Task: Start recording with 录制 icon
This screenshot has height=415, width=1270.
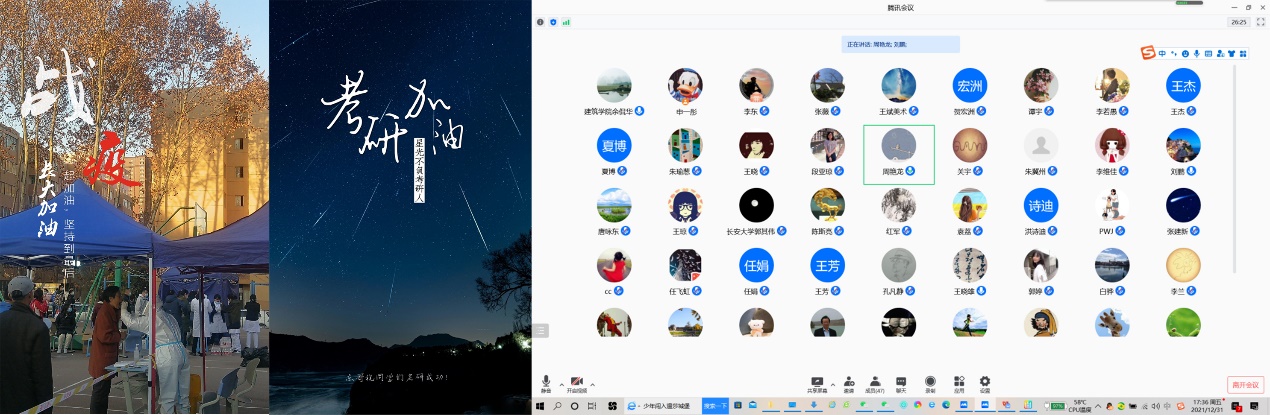Action: (930, 383)
